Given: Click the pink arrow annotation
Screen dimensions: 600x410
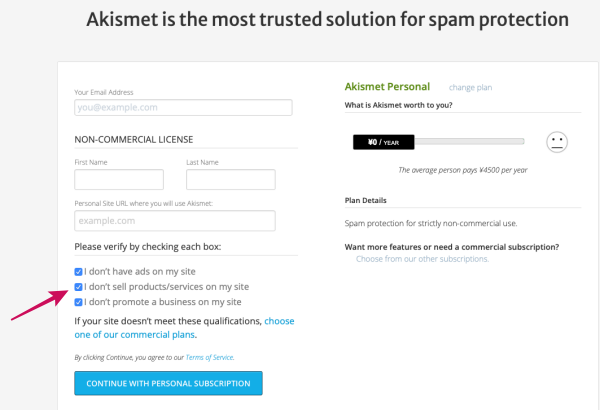Looking at the screenshot, I should tap(41, 304).
